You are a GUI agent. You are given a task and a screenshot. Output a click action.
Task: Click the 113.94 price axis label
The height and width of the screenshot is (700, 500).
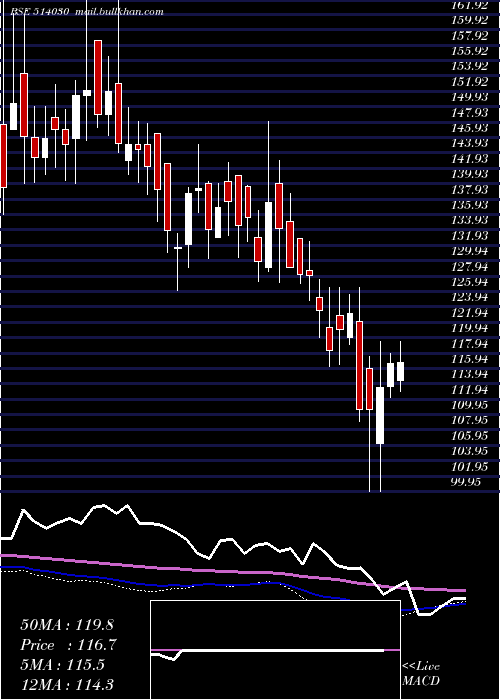(x=469, y=374)
